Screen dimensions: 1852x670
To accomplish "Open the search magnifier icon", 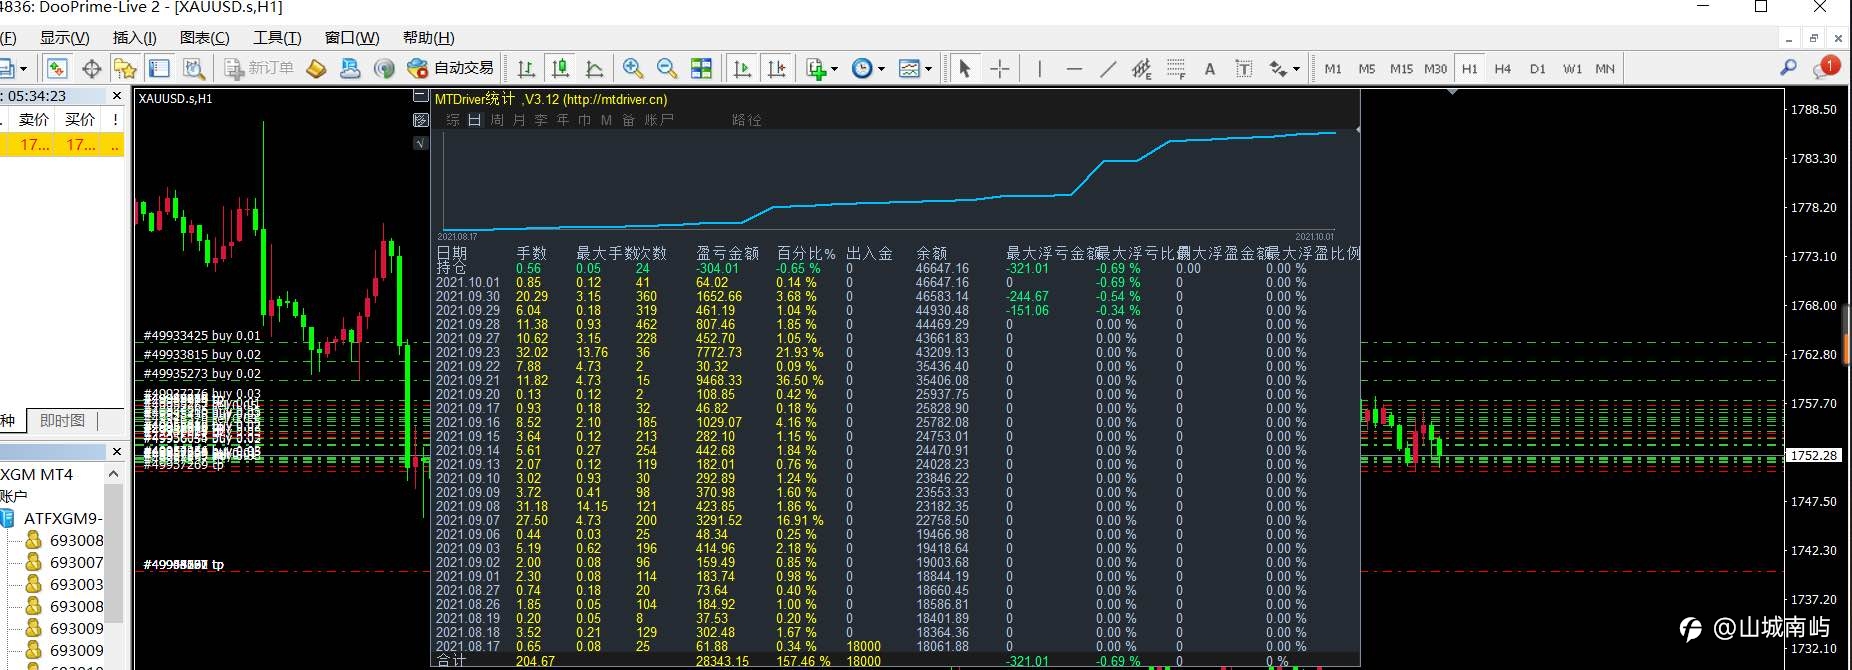I will click(x=1789, y=67).
